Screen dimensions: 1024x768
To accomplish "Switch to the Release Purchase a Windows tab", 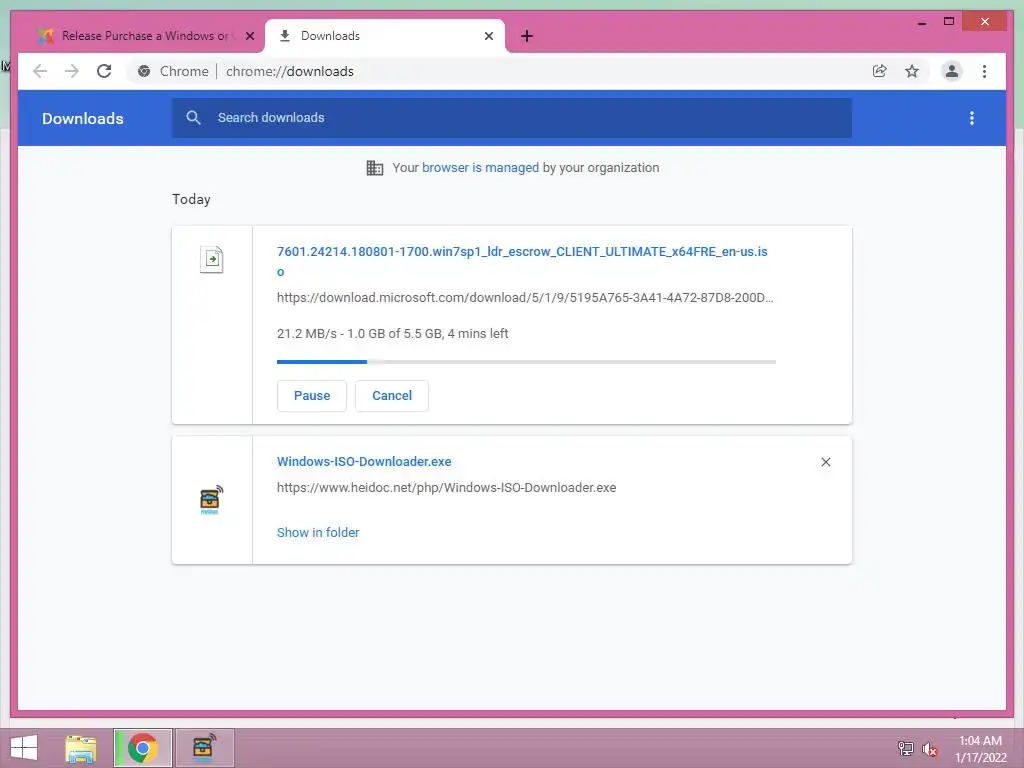I will click(x=144, y=36).
